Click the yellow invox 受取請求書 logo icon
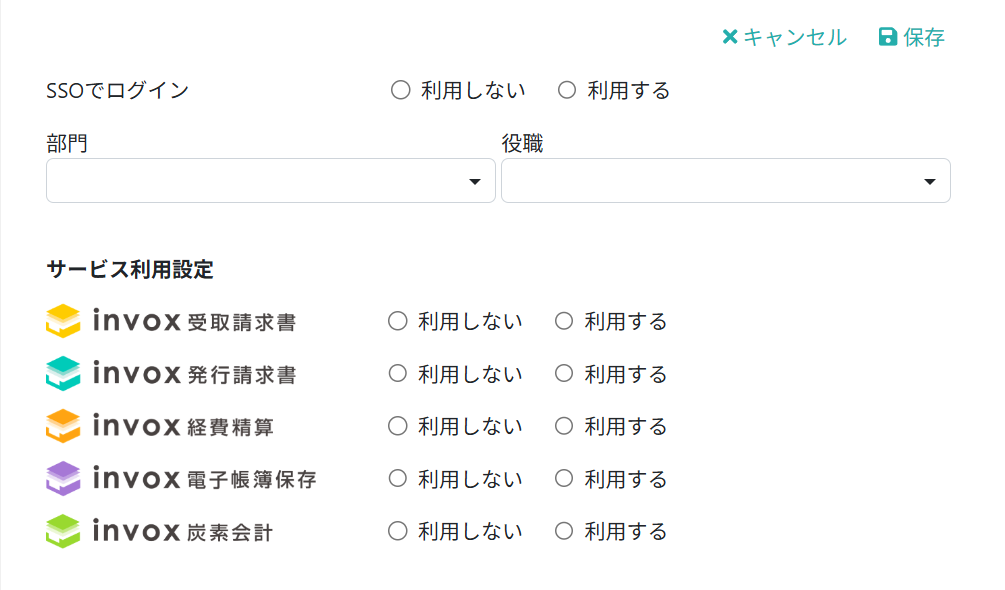Viewport: 1005px width, 590px height. pos(63,321)
